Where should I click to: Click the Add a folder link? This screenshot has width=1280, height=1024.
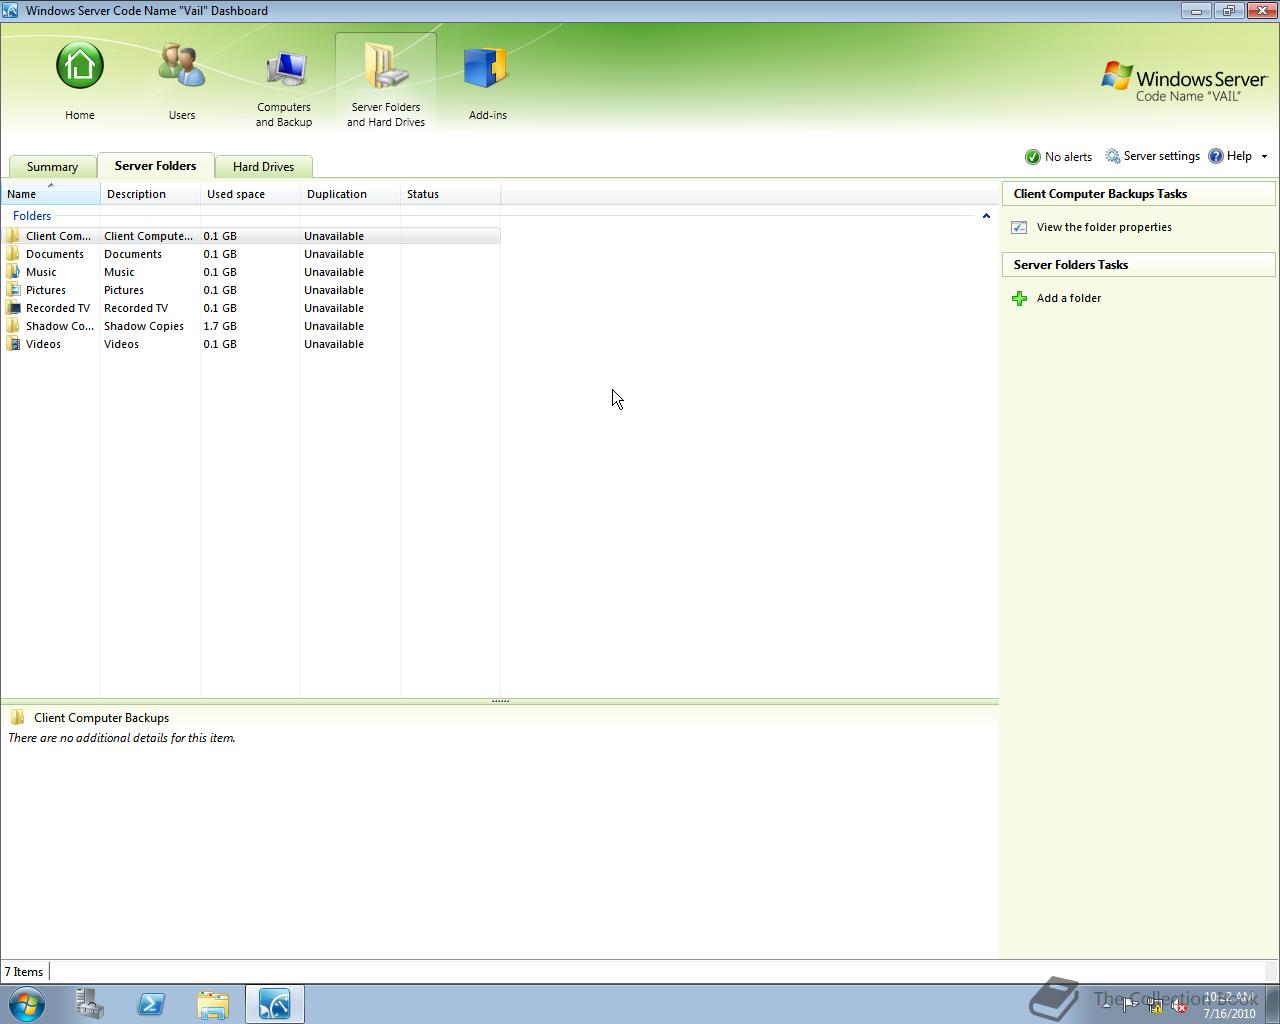[x=1069, y=298]
